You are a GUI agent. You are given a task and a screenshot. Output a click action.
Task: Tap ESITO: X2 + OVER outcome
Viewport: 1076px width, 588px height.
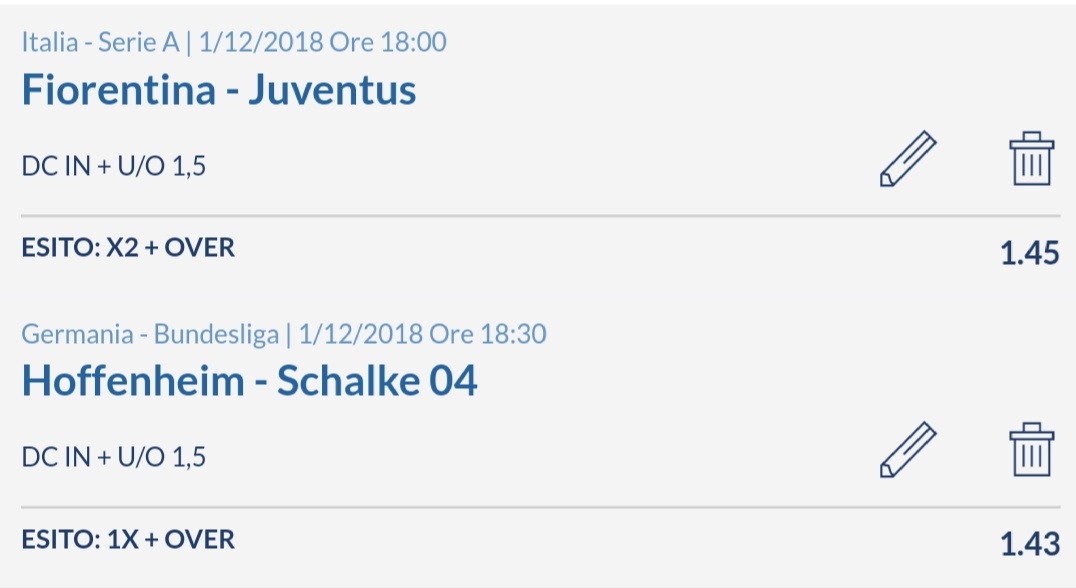[x=128, y=248]
